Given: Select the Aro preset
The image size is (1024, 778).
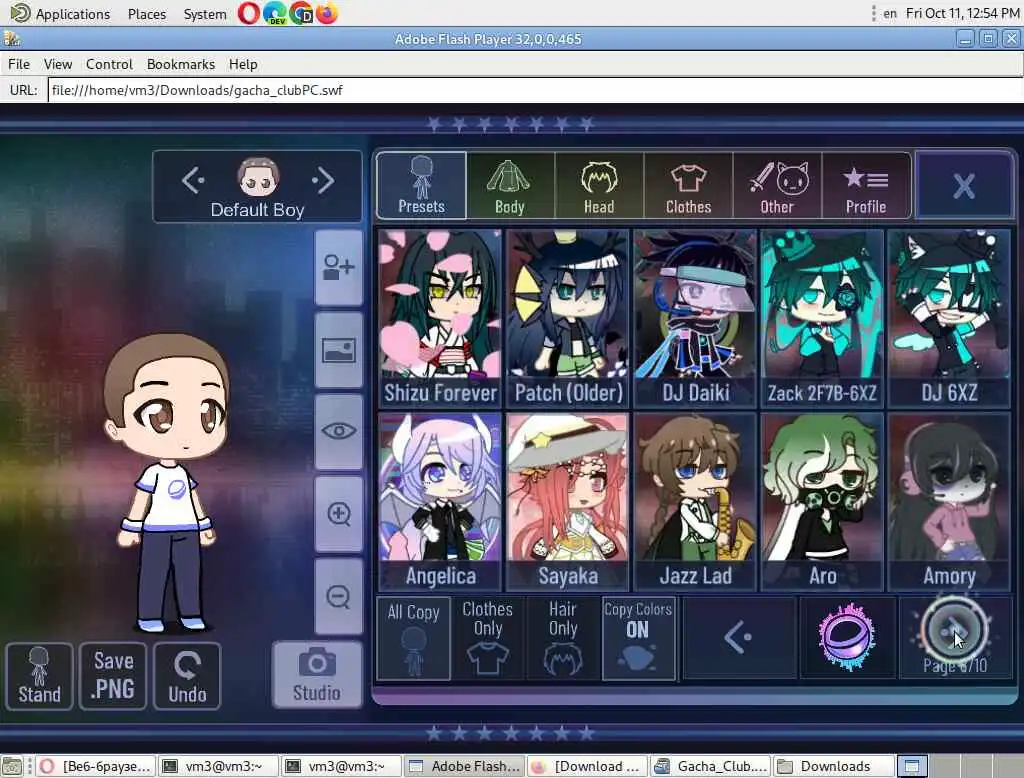Looking at the screenshot, I should [822, 502].
